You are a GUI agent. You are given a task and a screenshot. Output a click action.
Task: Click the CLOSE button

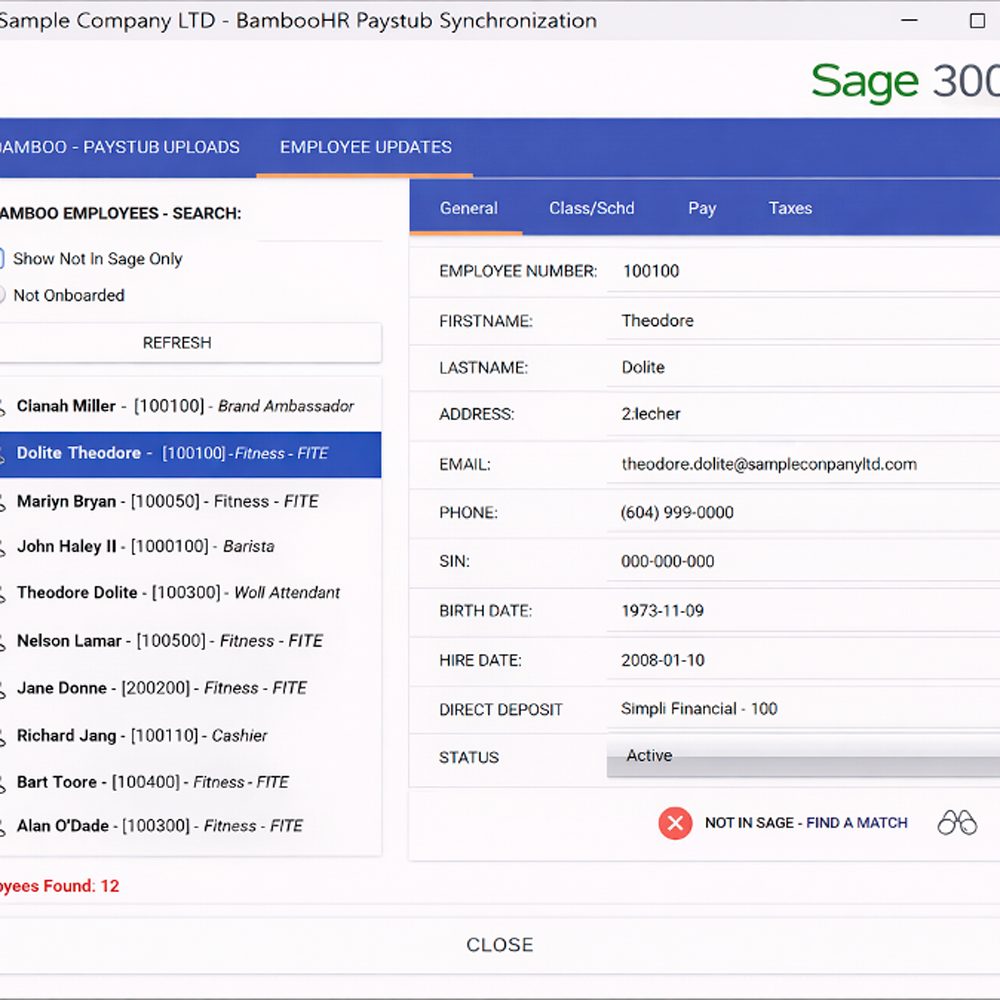499,945
